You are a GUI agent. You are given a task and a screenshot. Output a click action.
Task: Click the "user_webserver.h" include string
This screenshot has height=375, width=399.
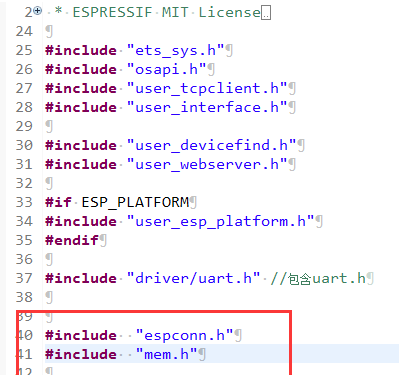(x=207, y=164)
